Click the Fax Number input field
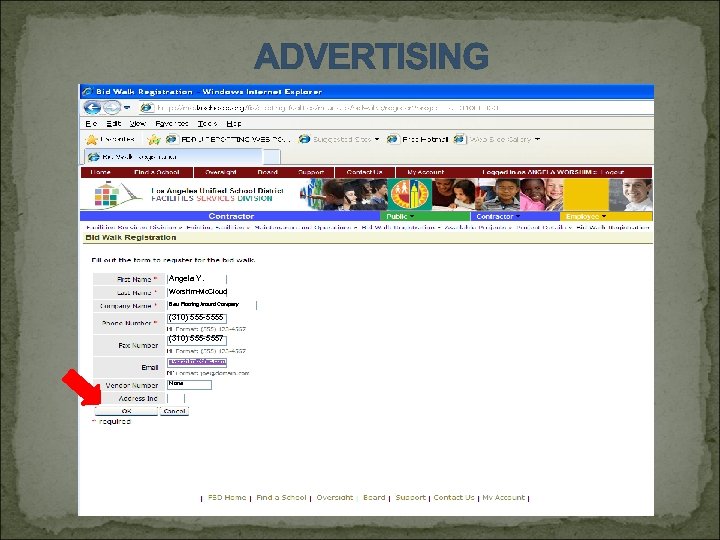The width and height of the screenshot is (720, 540). tap(197, 339)
